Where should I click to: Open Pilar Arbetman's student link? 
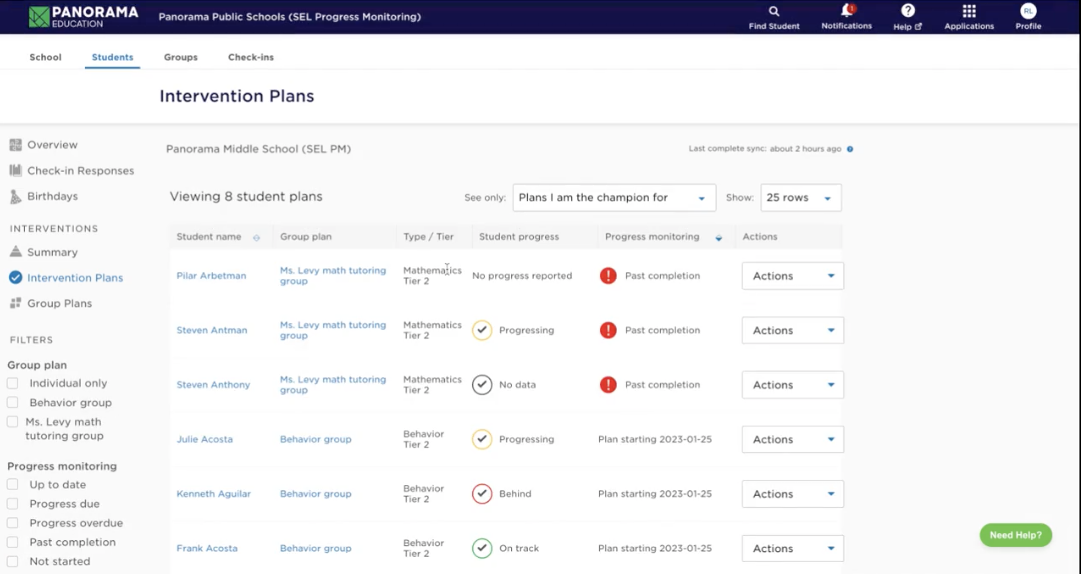[211, 276]
